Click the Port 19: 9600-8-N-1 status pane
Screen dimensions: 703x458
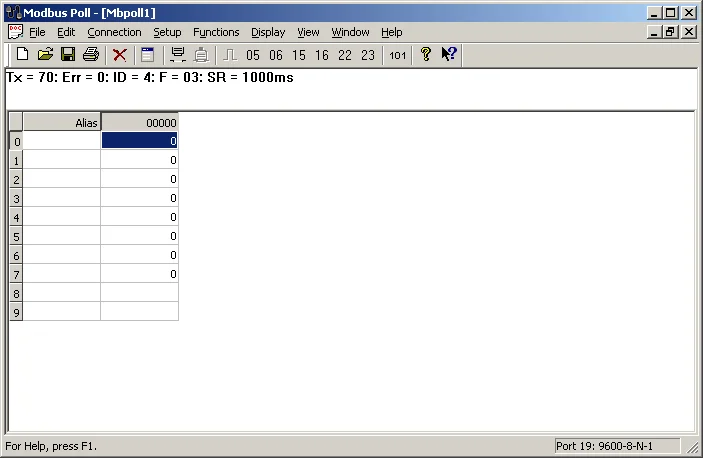[617, 446]
